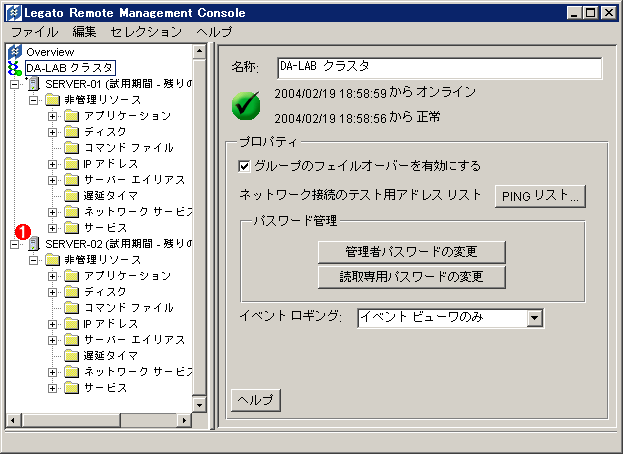The width and height of the screenshot is (623, 454).
Task: Expand サーバー エイリアス under SERVER-02
Action: click(x=52, y=340)
